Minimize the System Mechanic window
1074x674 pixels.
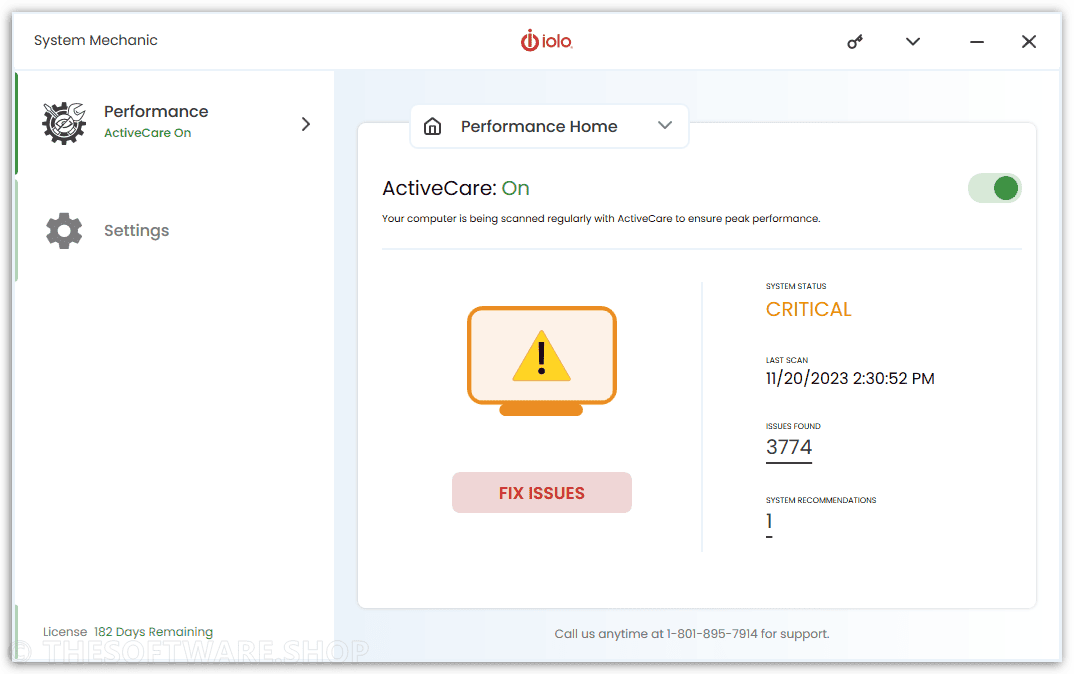977,42
